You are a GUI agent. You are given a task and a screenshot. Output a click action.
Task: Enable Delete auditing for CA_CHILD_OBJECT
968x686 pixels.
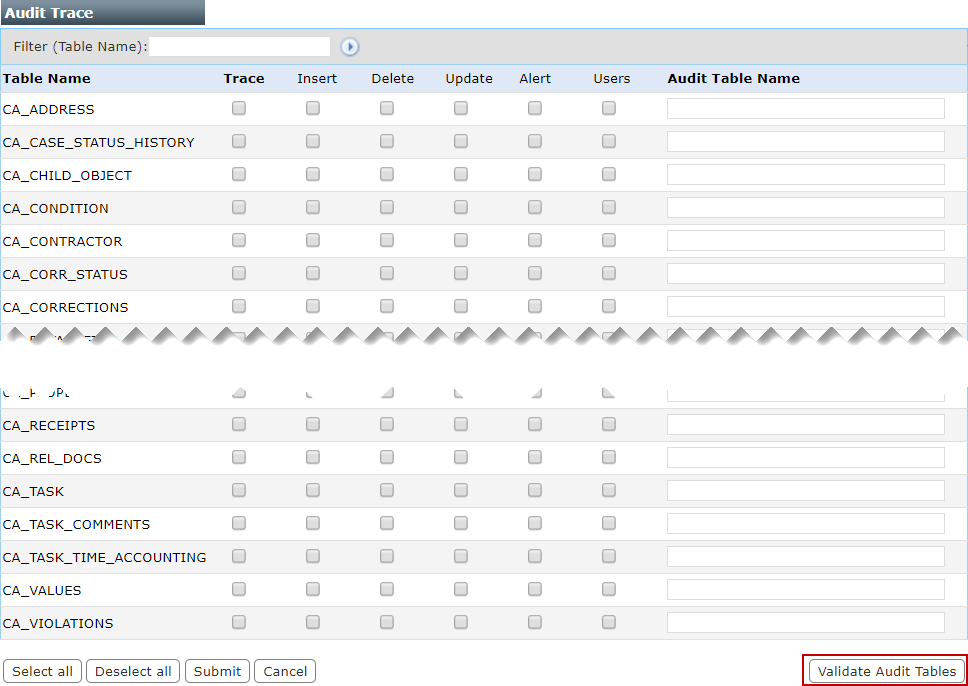tap(386, 174)
